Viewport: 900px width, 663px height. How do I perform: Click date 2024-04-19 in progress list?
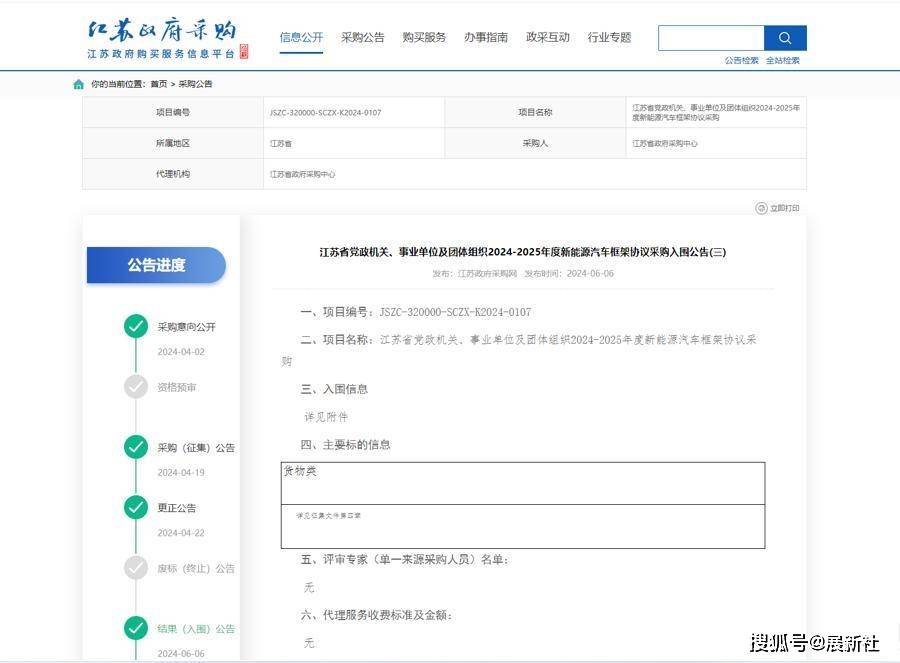coord(181,472)
